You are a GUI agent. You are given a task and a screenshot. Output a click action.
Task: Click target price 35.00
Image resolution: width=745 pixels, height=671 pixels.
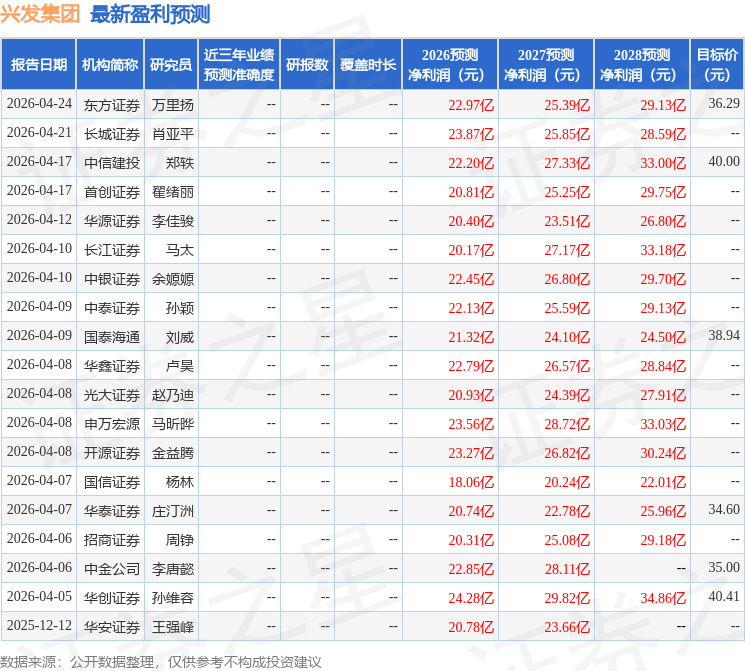[724, 567]
